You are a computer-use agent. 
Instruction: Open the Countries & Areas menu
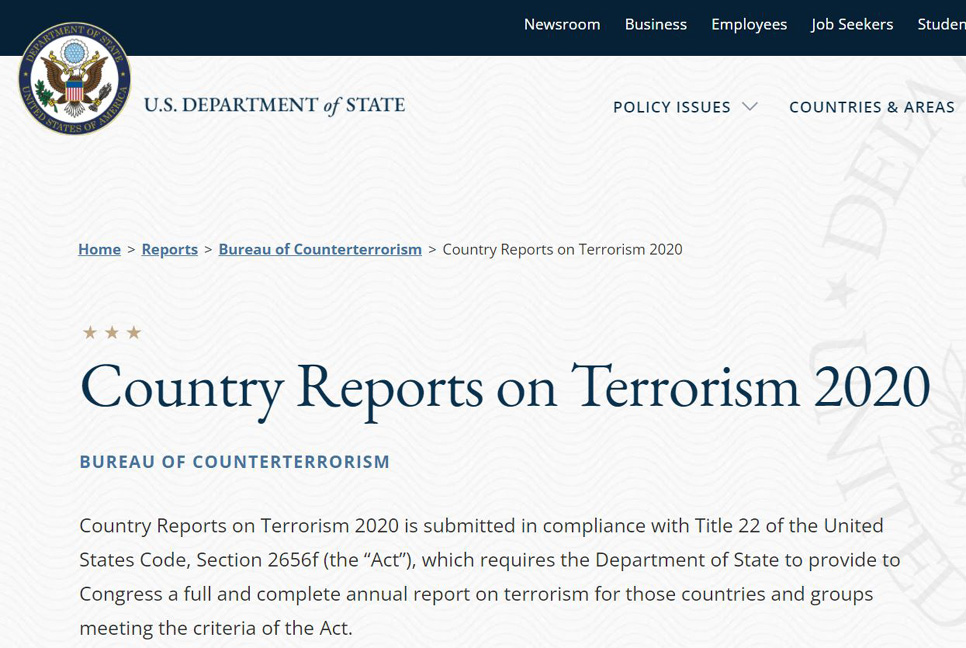[x=872, y=107]
